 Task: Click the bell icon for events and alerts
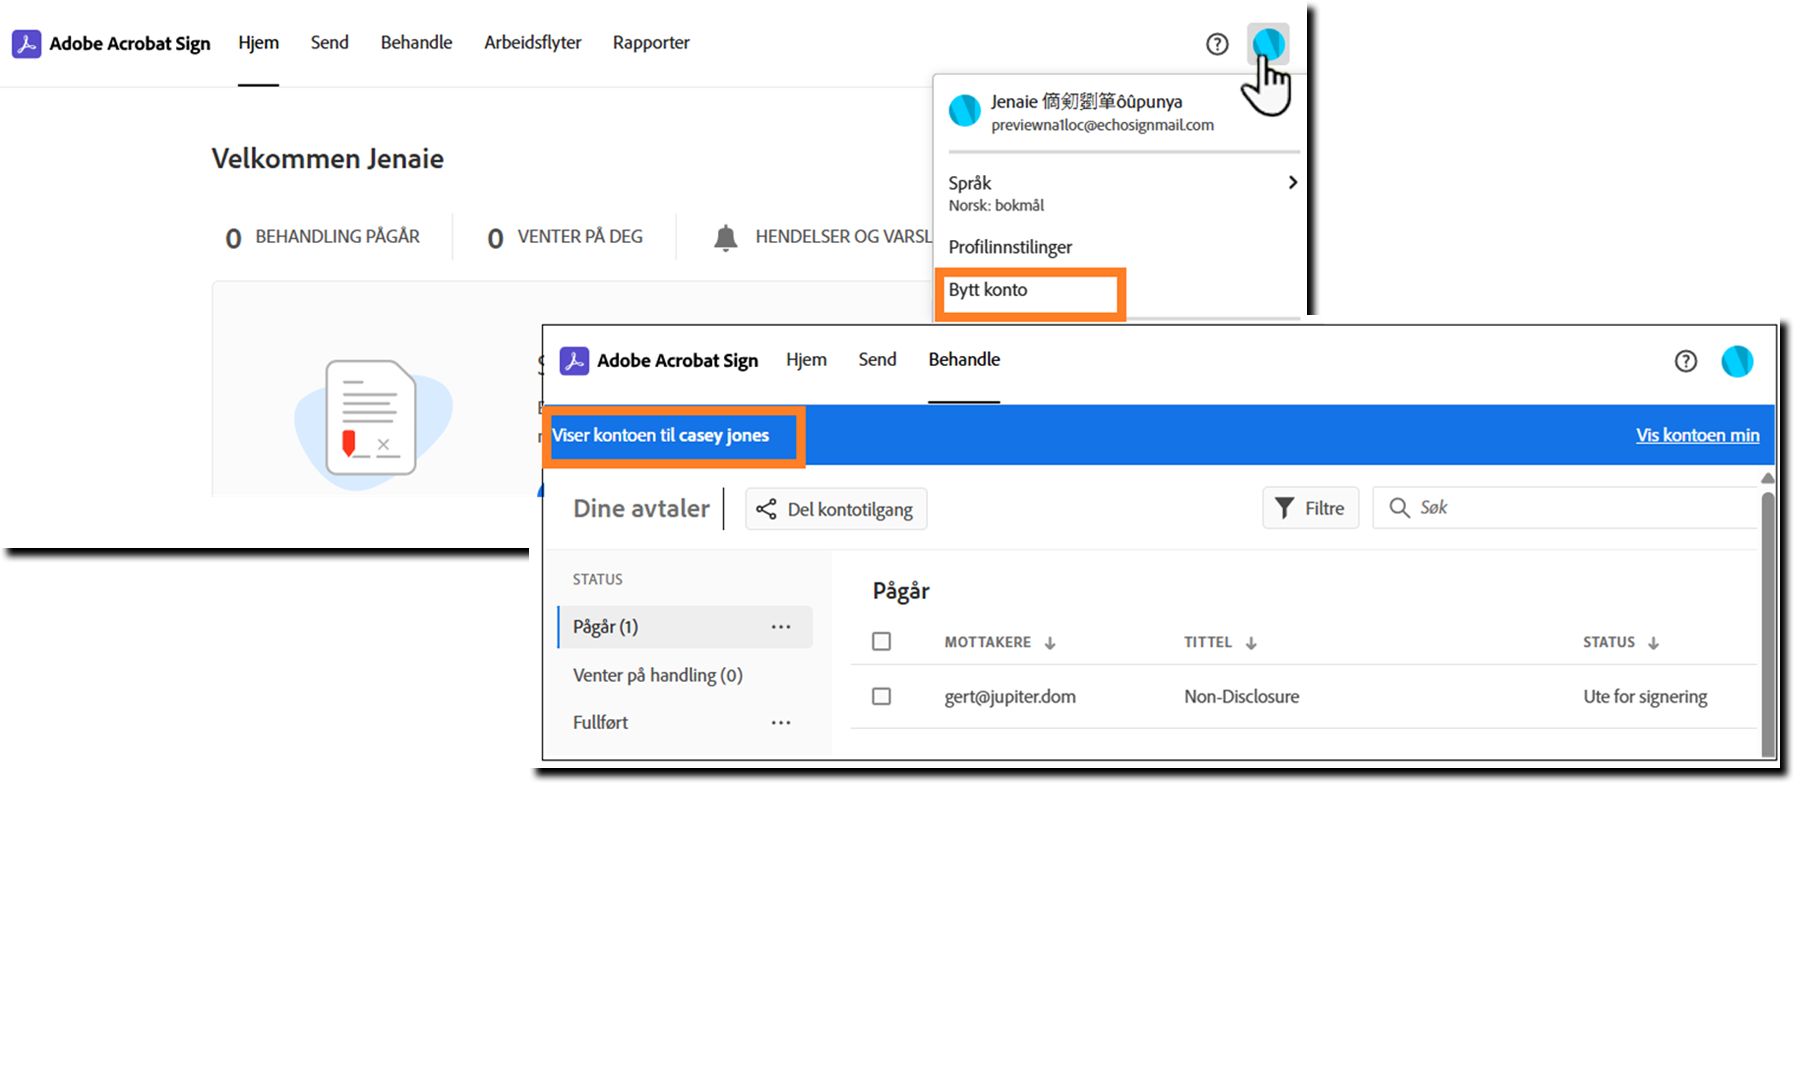pos(726,238)
